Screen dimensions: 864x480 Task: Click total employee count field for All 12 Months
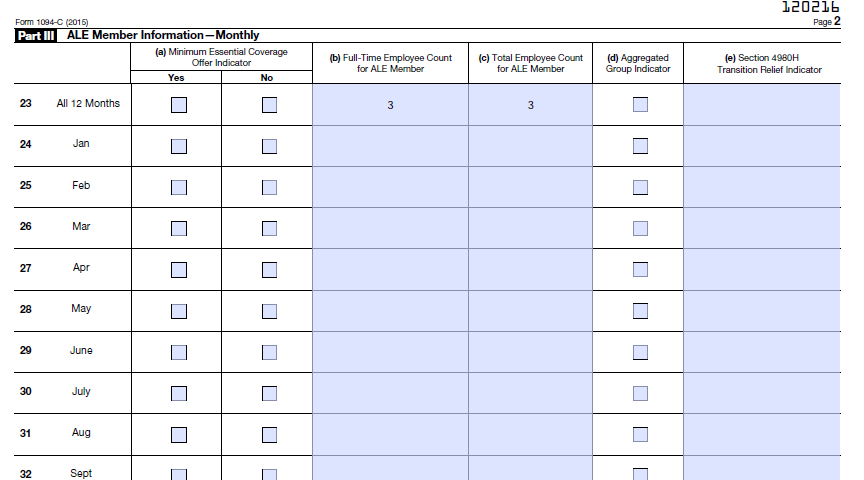click(x=531, y=105)
